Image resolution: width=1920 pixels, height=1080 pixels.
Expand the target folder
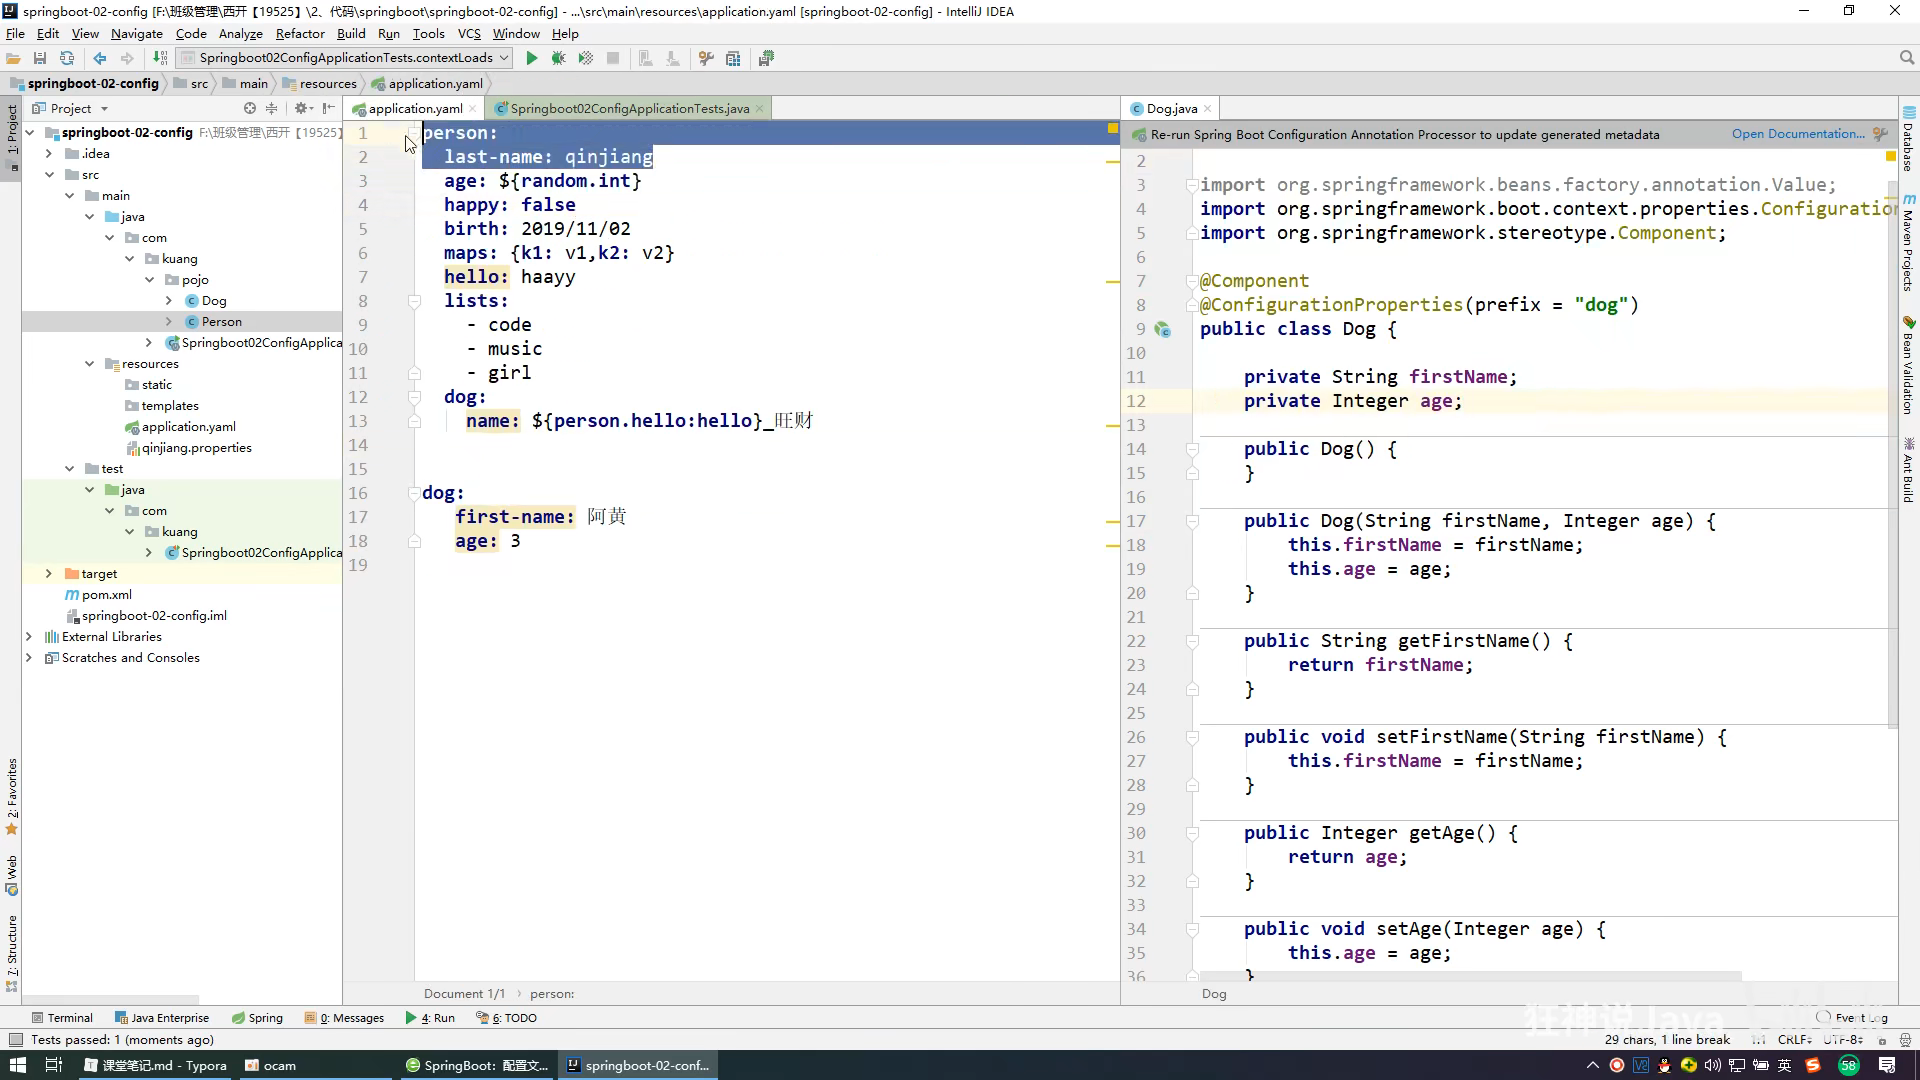tap(48, 573)
